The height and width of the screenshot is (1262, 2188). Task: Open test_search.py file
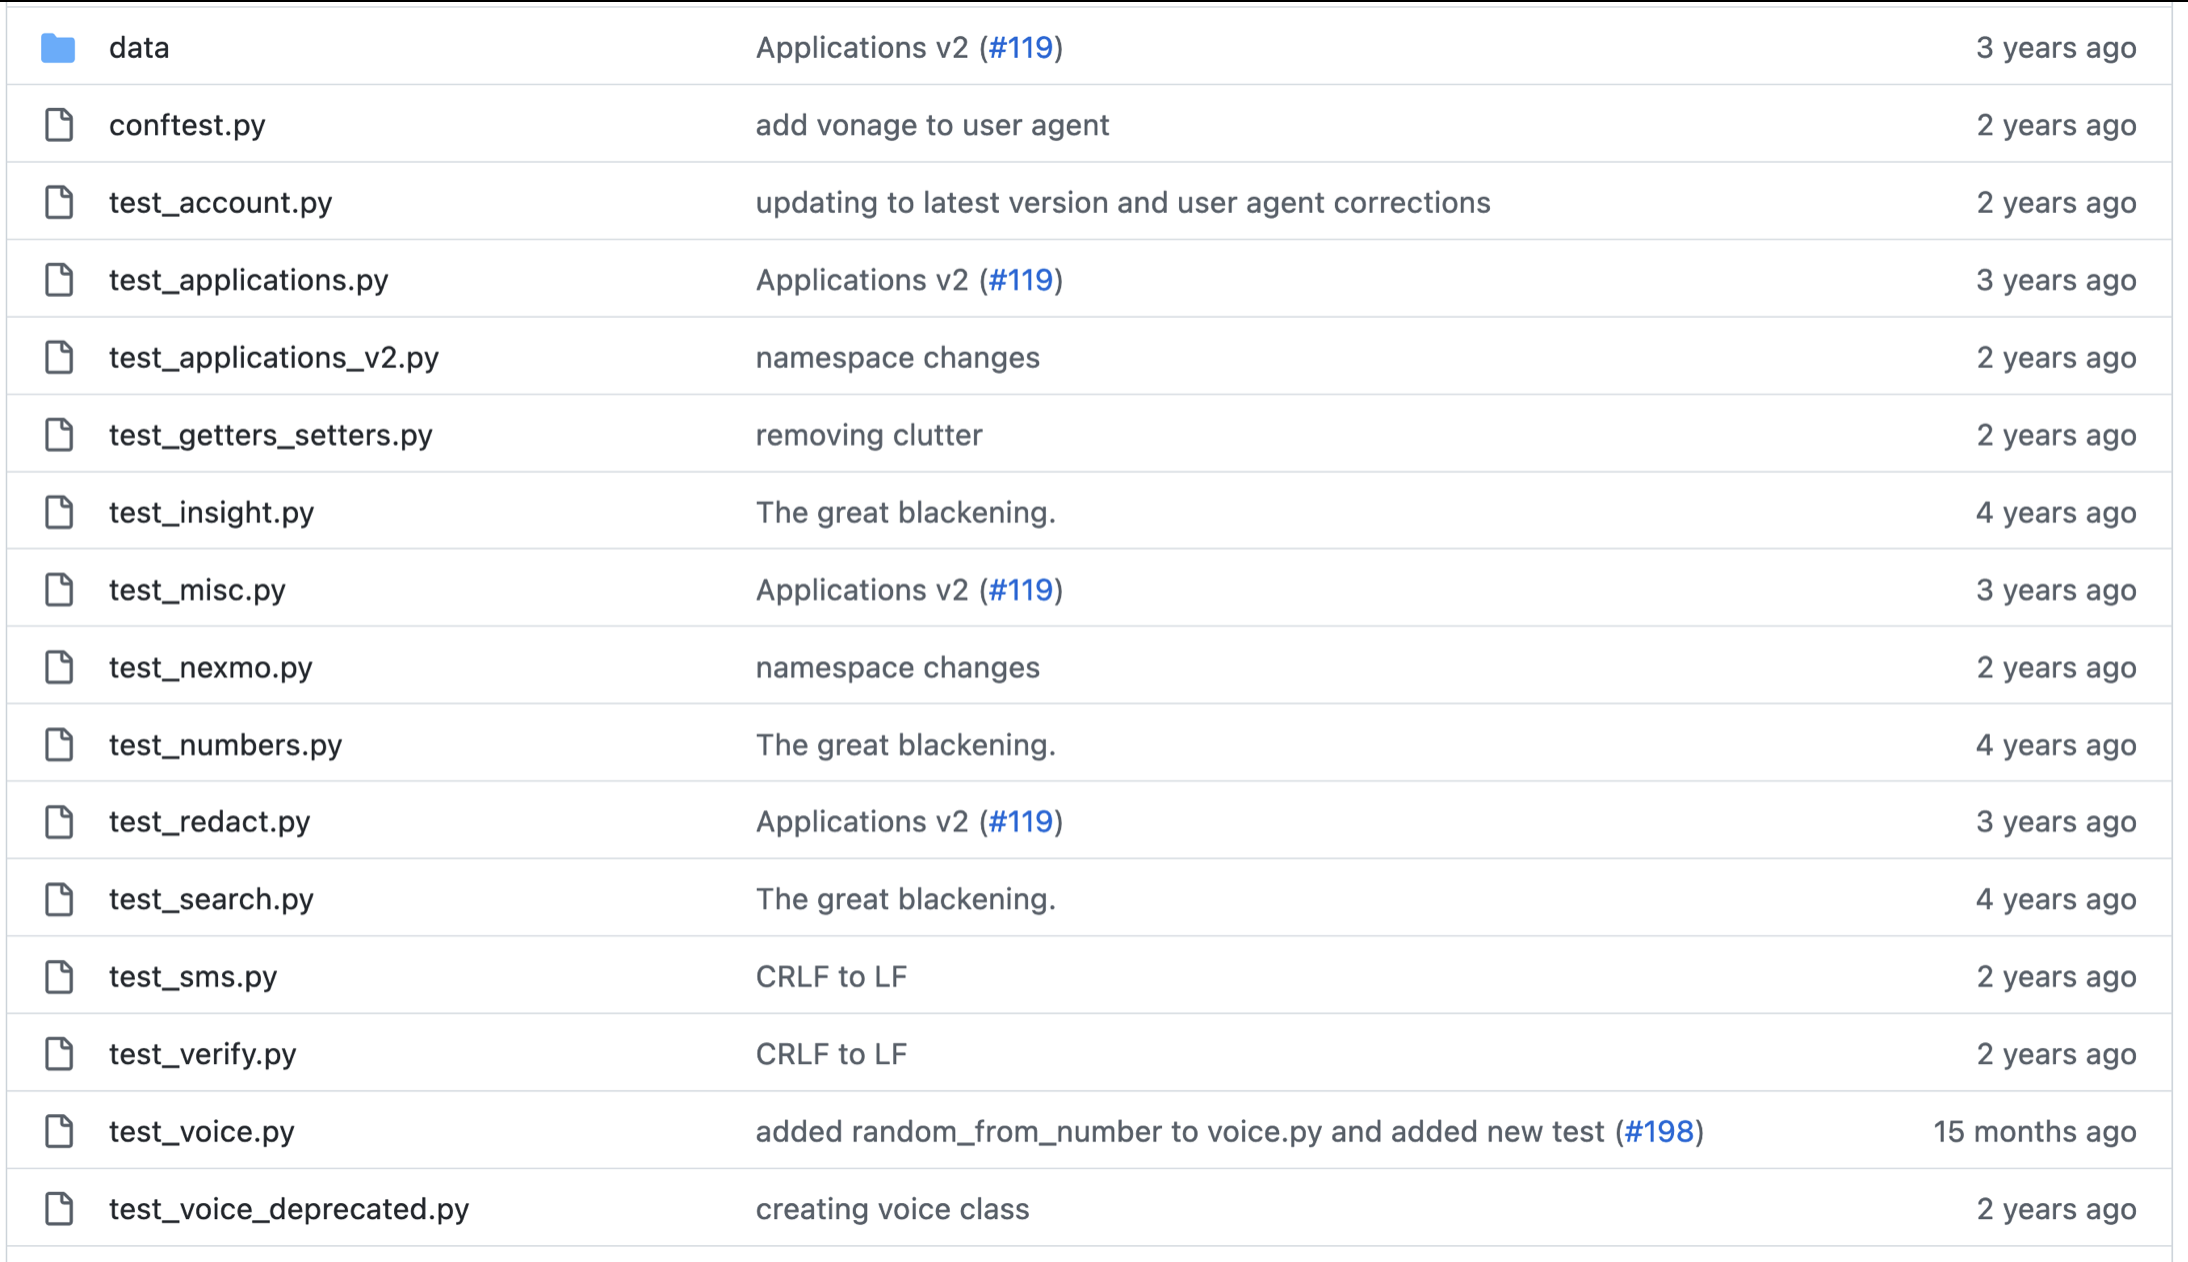211,899
